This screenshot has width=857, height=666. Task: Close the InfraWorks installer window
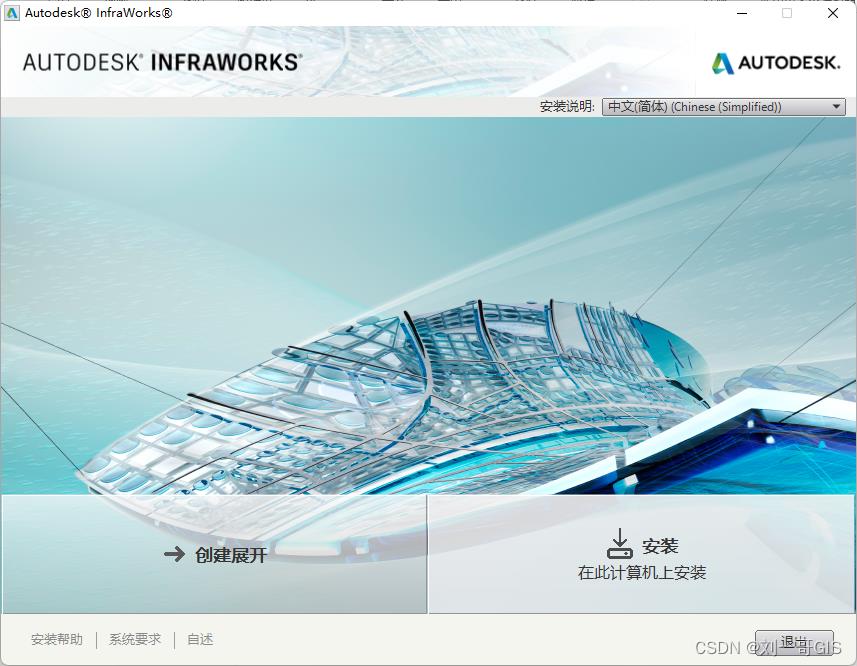pos(833,13)
